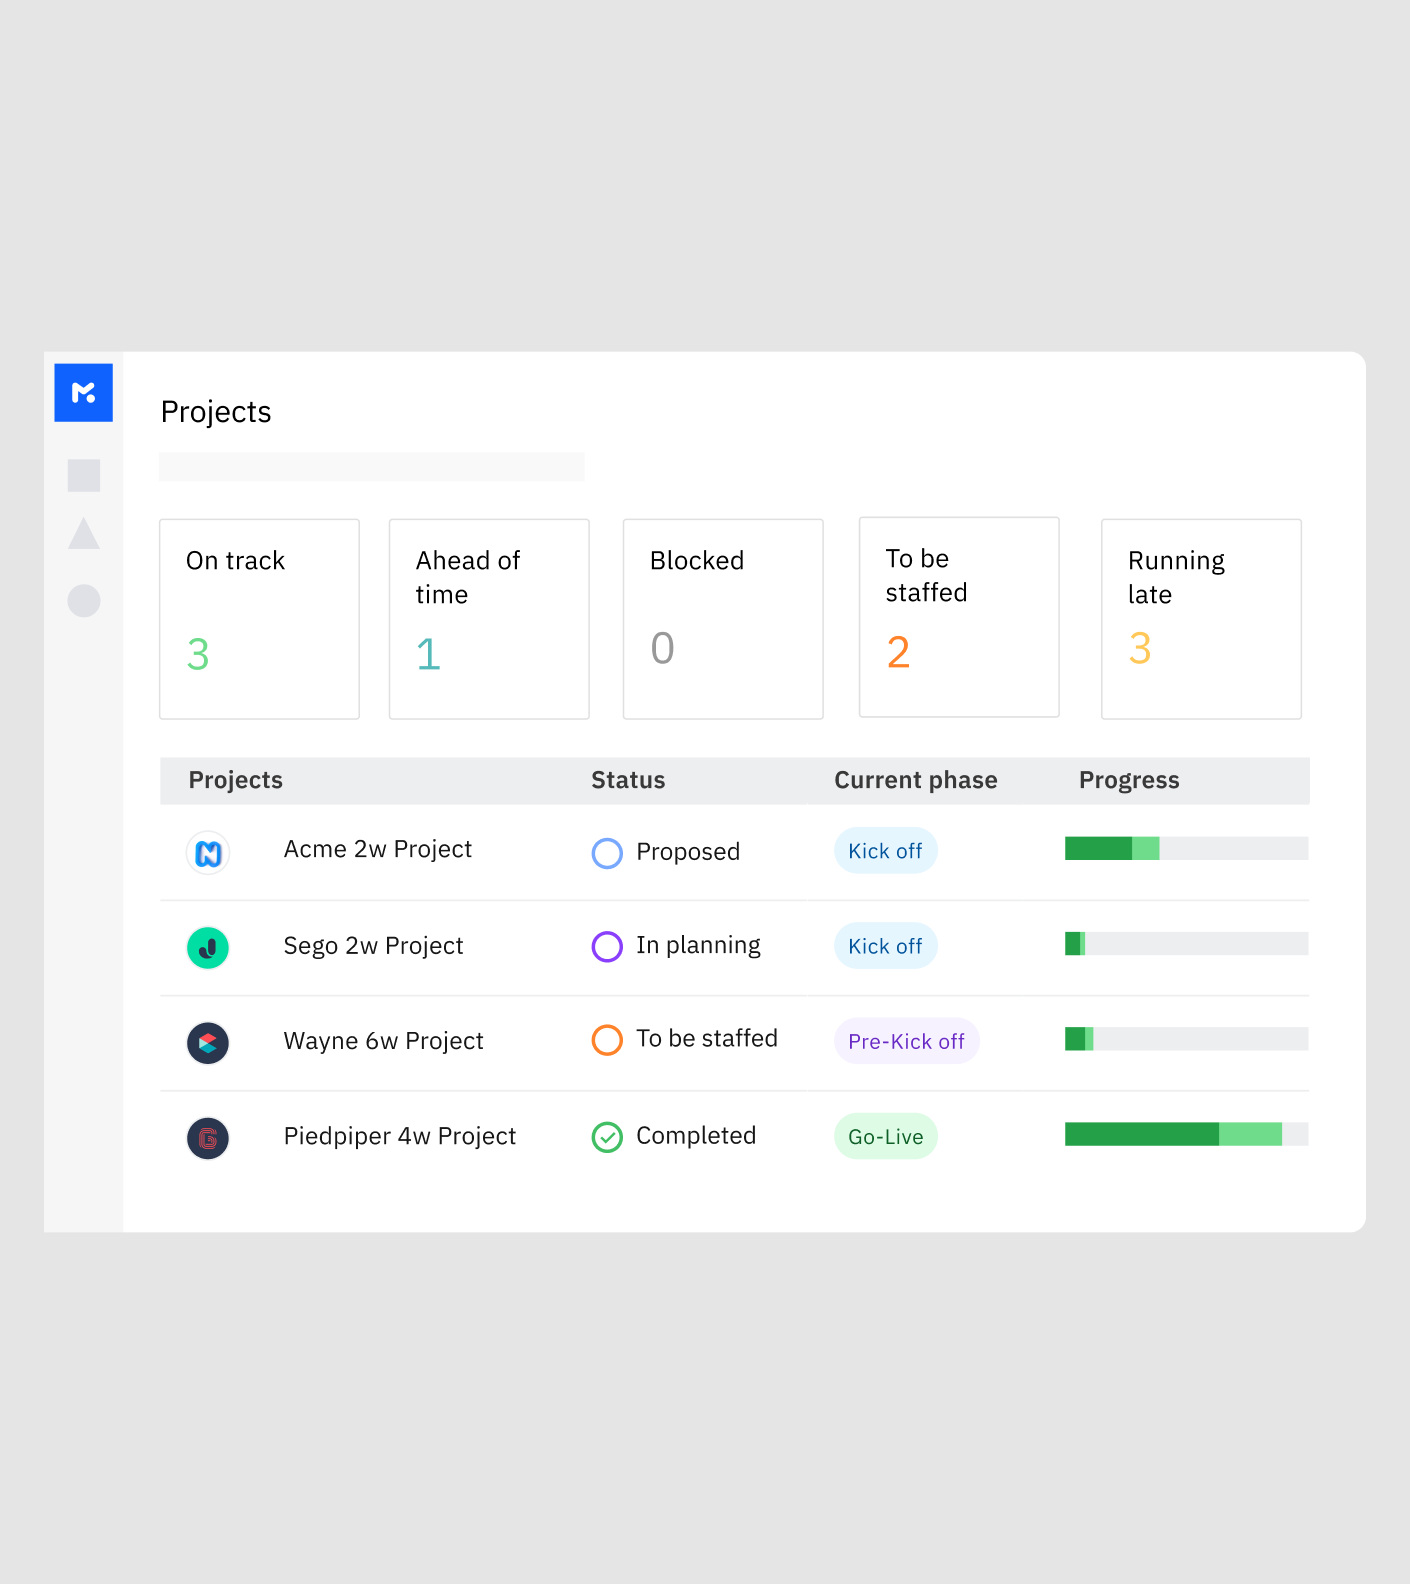Select the circle icon in sidebar
Screen dimensions: 1410x1584
point(84,601)
